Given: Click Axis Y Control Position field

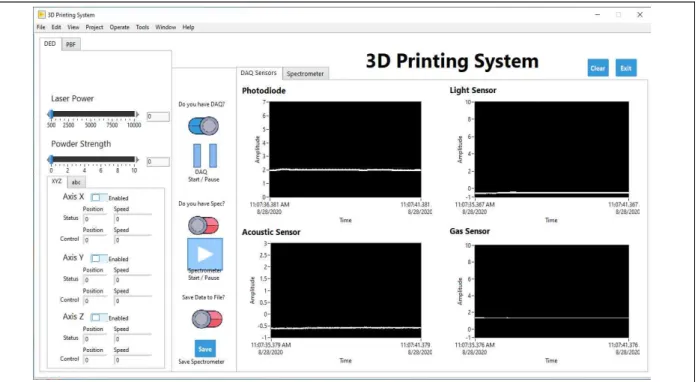Looking at the screenshot, I should click(95, 301).
